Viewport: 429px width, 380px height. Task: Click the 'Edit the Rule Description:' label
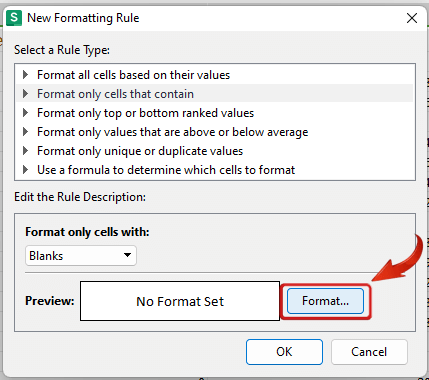tap(80, 197)
